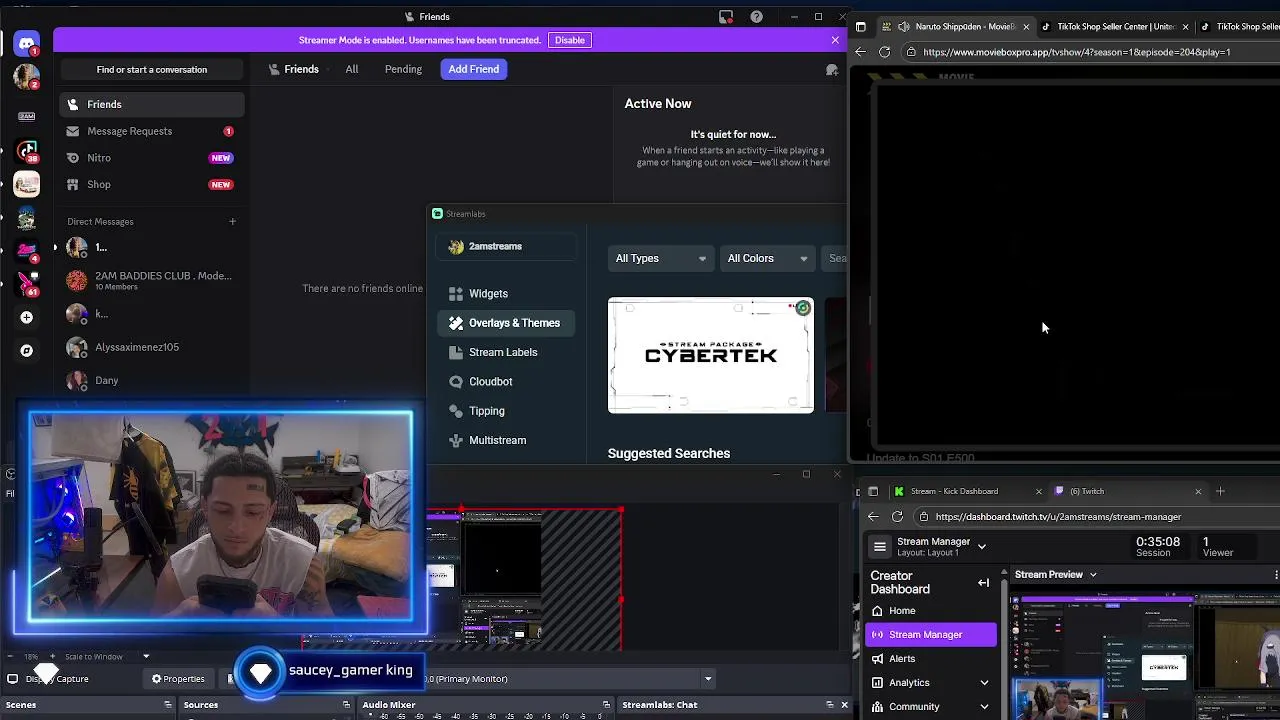Screen dimensions: 1280x720
Task: Select Stream Manager in Creator Dashboard
Action: [x=931, y=635]
